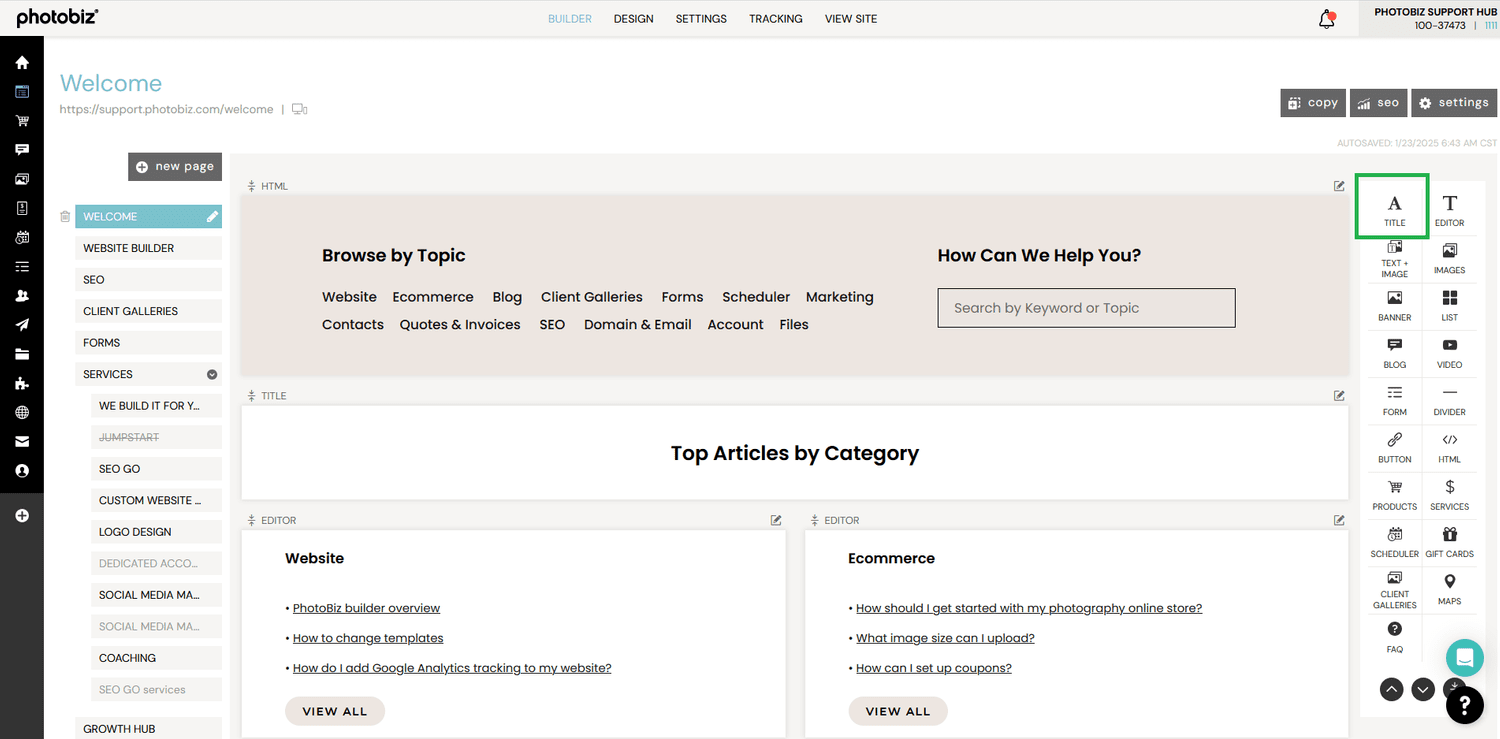Screen dimensions: 1500x739
Task: Insert the Maps block
Action: (1449, 587)
